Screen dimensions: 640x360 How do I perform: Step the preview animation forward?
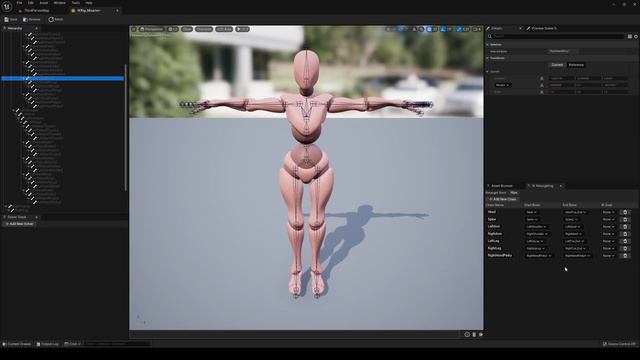481,334
